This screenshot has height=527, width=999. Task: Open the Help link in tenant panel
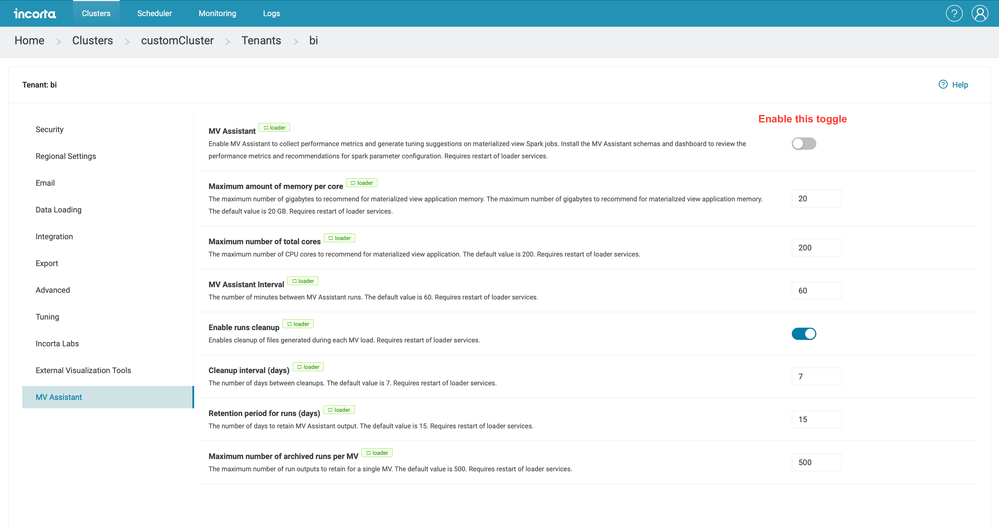953,85
